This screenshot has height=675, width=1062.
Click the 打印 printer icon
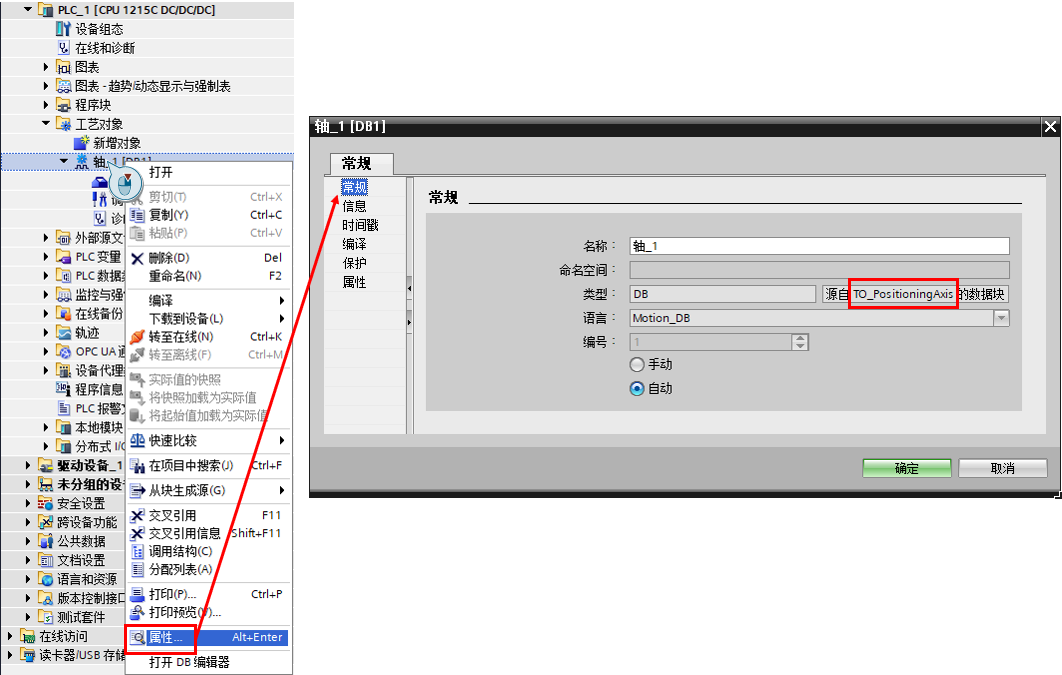(137, 594)
